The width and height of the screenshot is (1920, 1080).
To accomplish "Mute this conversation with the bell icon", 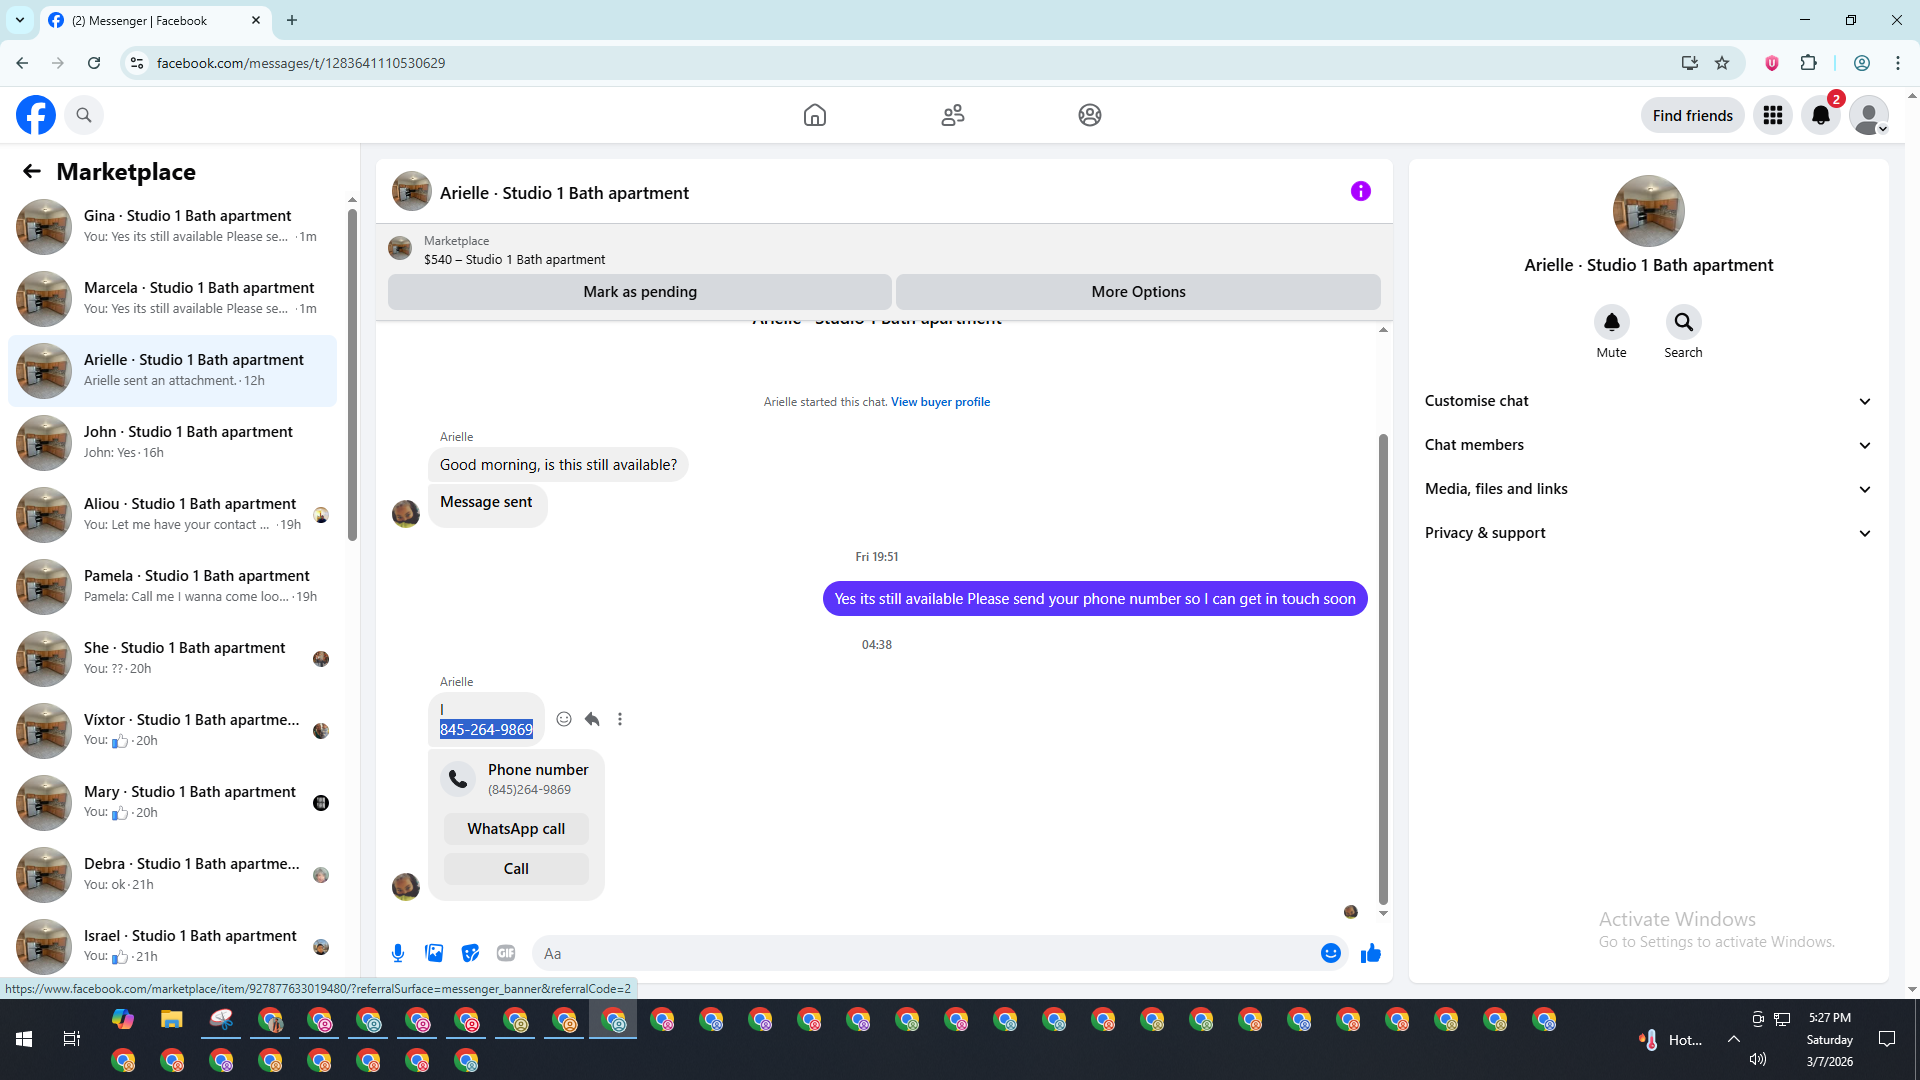I will 1612,322.
